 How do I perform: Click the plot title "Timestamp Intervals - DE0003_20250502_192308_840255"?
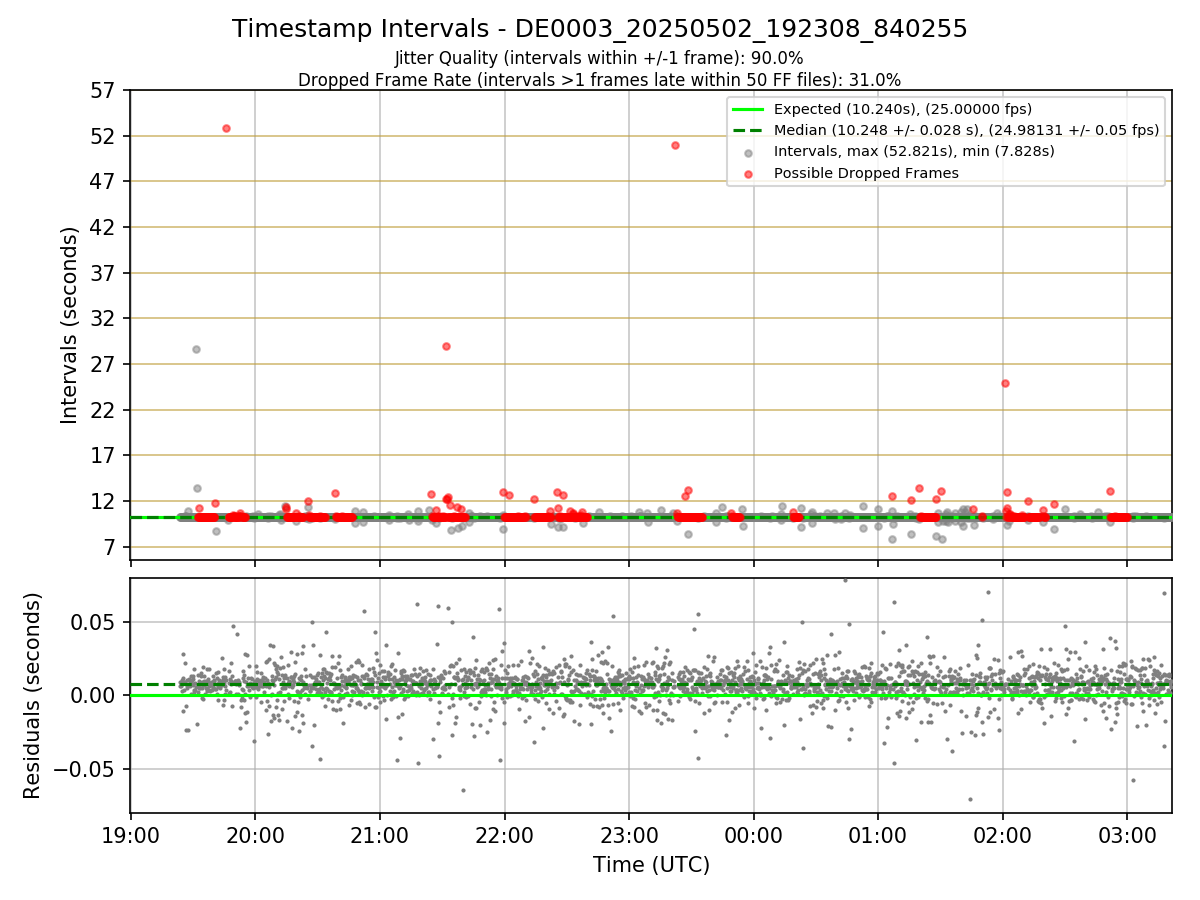[600, 29]
